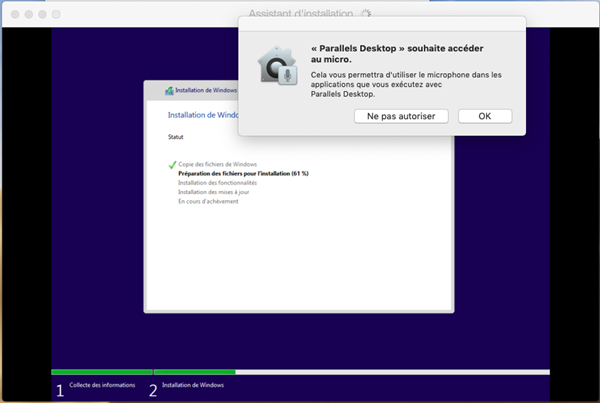Click the "Assistant d'installation" window title
Viewport: 600px width, 403px height.
pos(301,14)
